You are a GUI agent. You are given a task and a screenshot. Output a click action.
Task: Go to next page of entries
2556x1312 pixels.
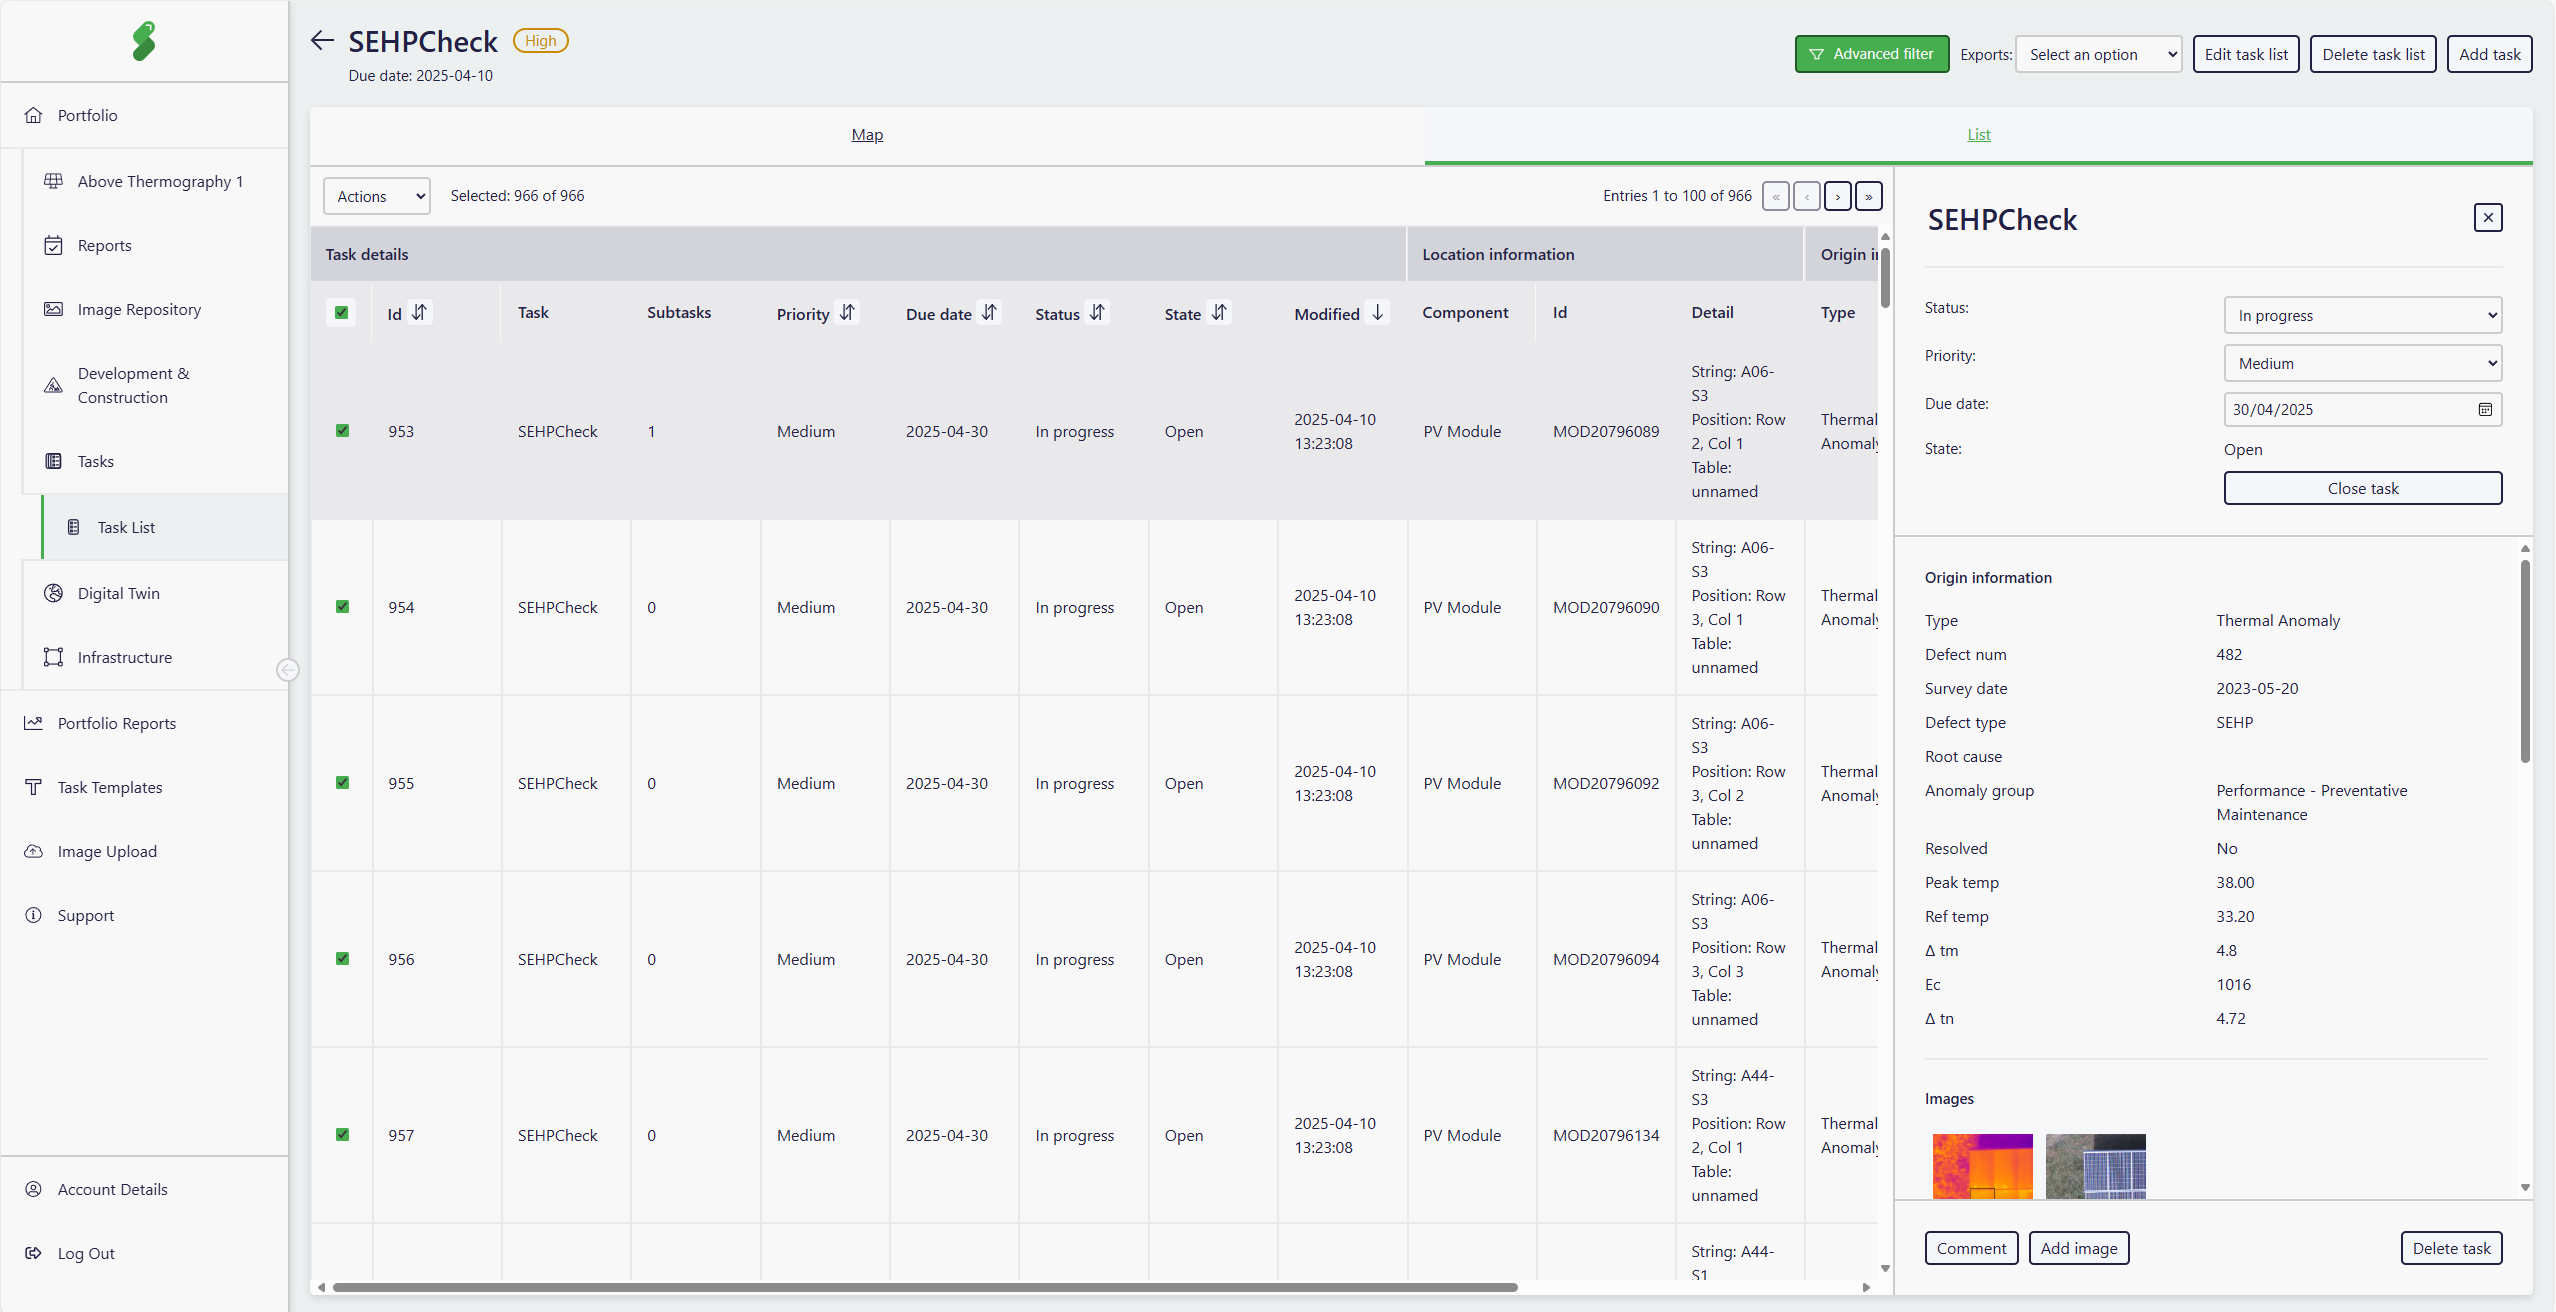1837,196
